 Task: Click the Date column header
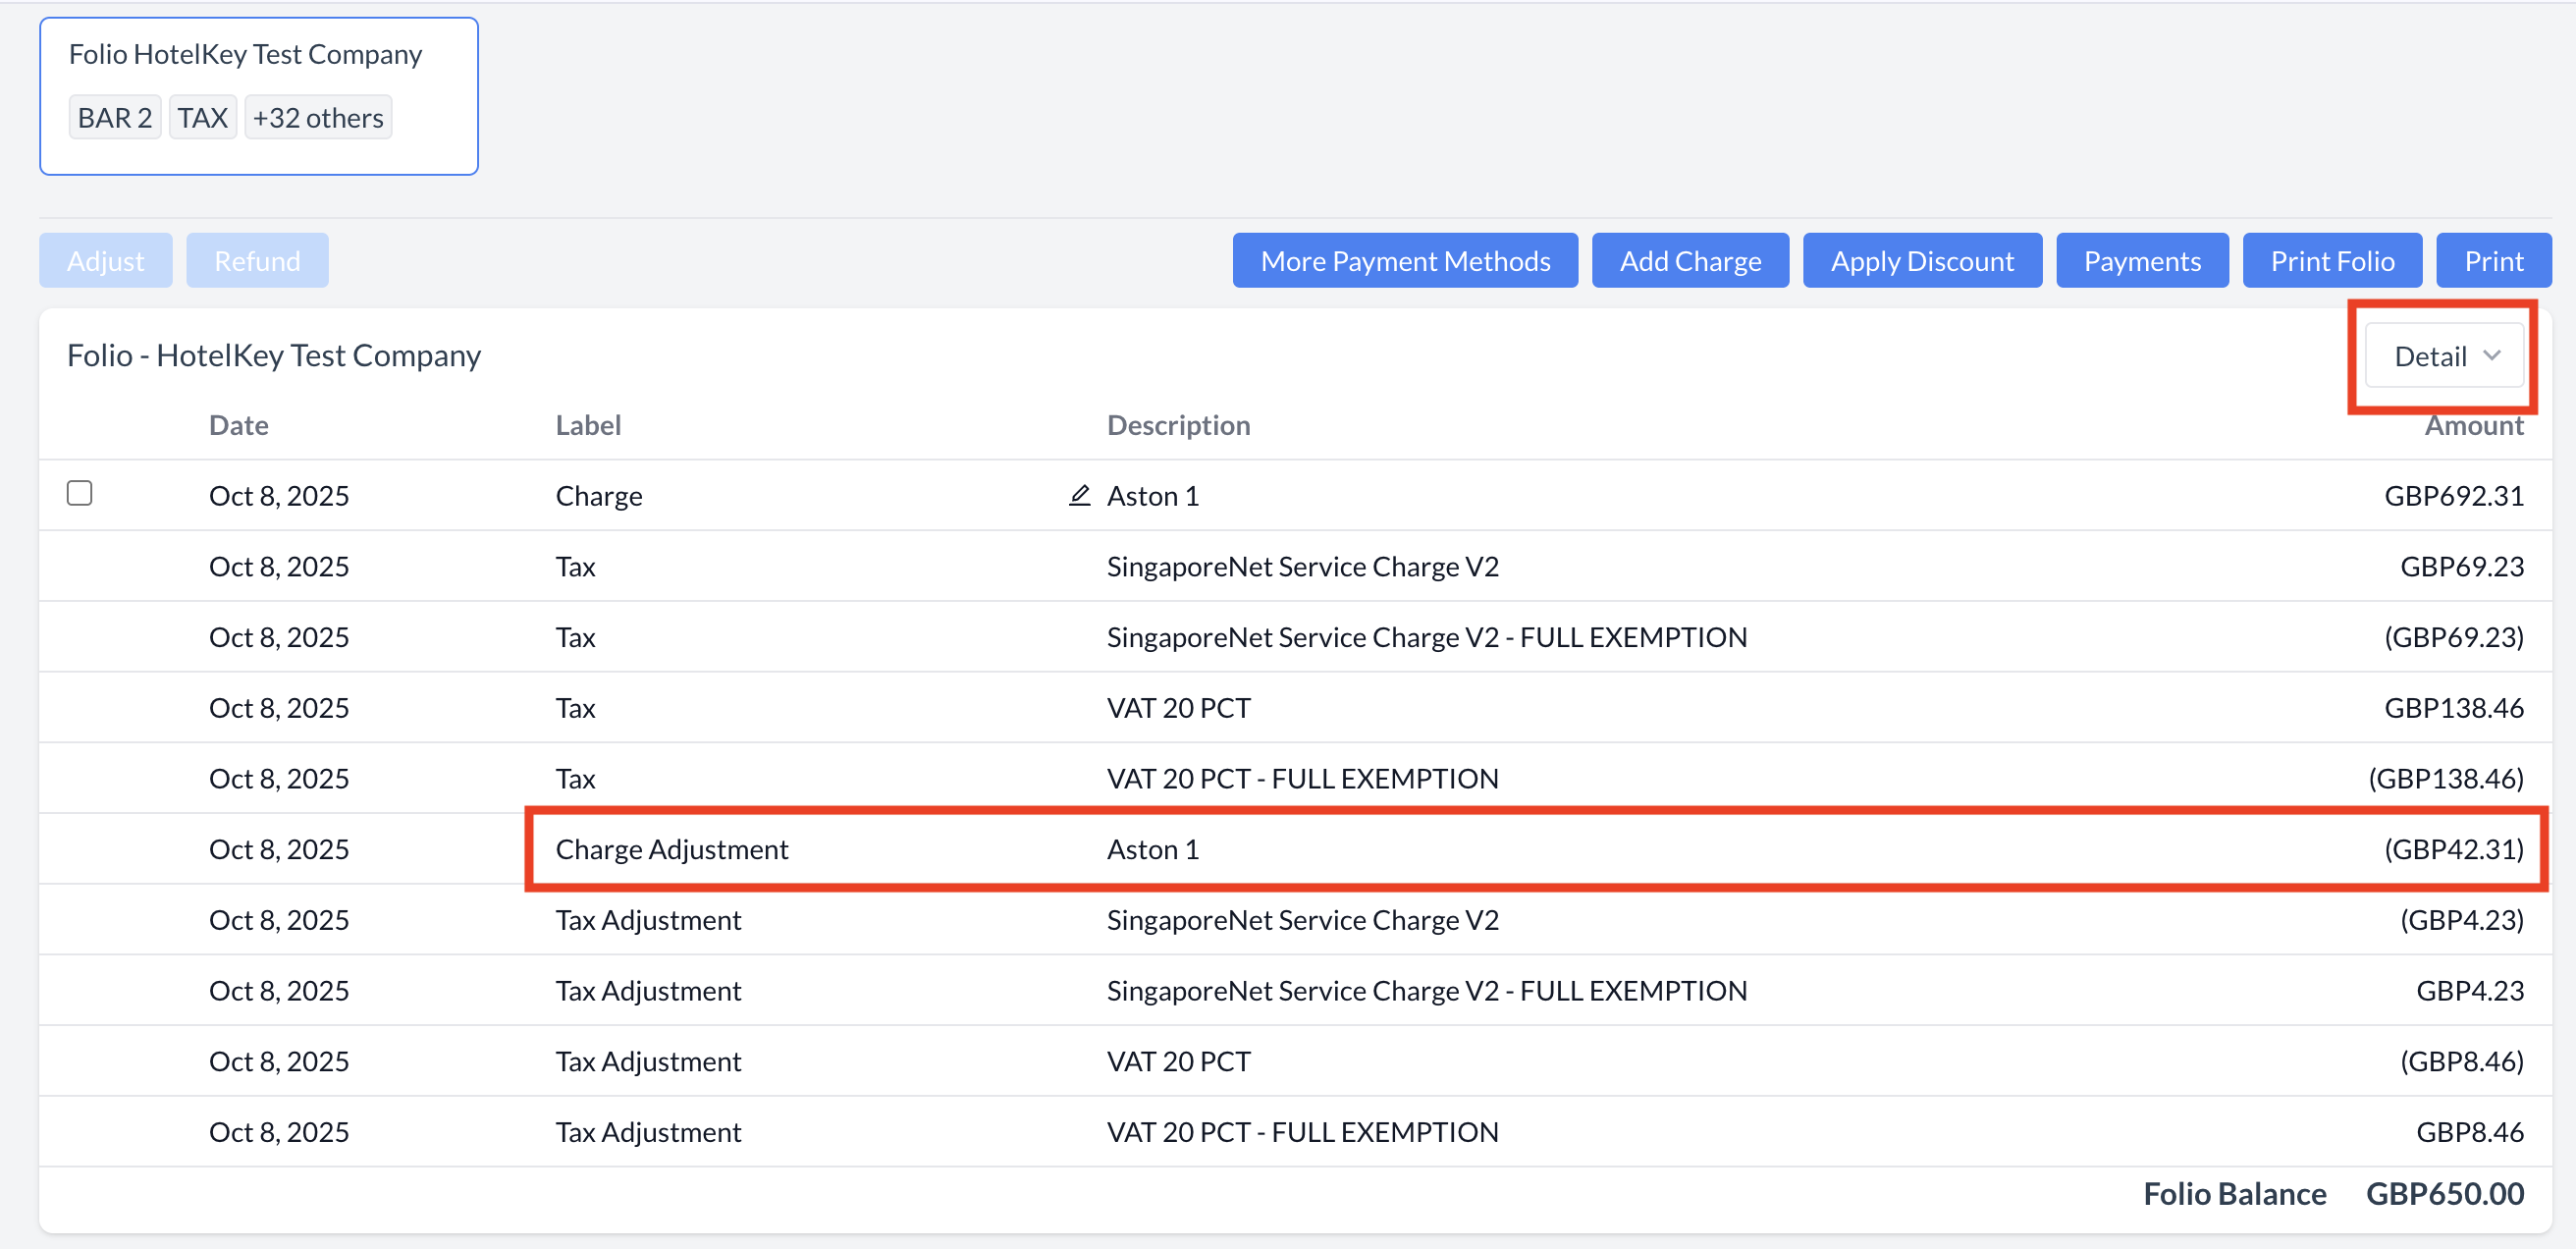pyautogui.click(x=238, y=425)
